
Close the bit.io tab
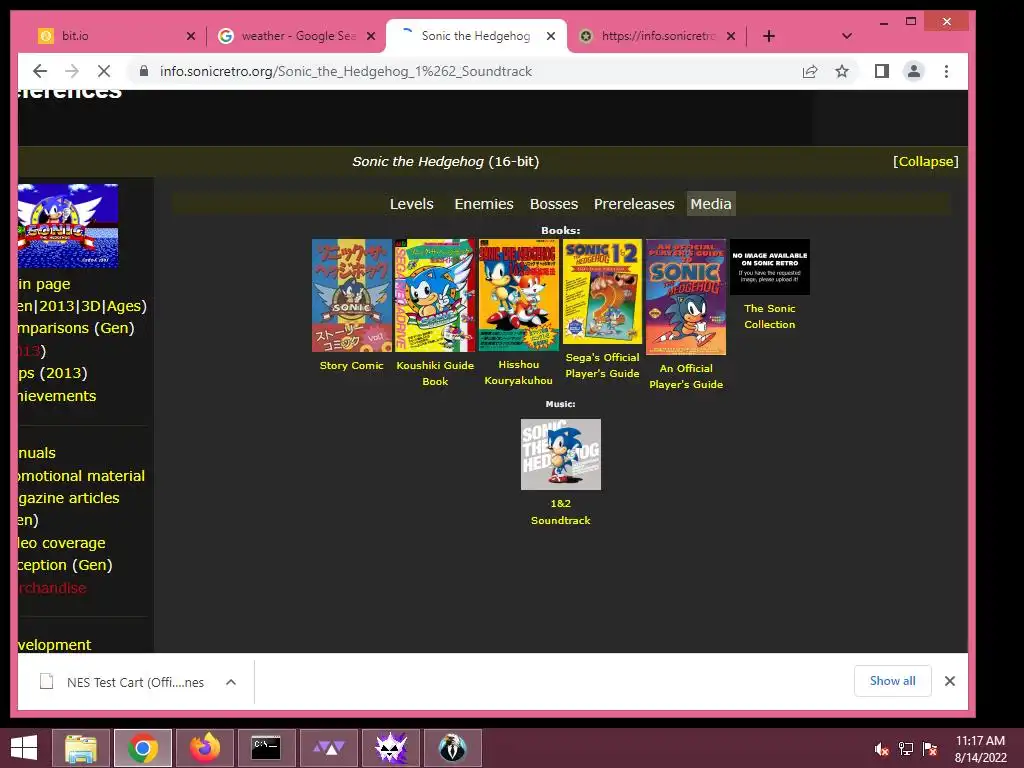191,36
